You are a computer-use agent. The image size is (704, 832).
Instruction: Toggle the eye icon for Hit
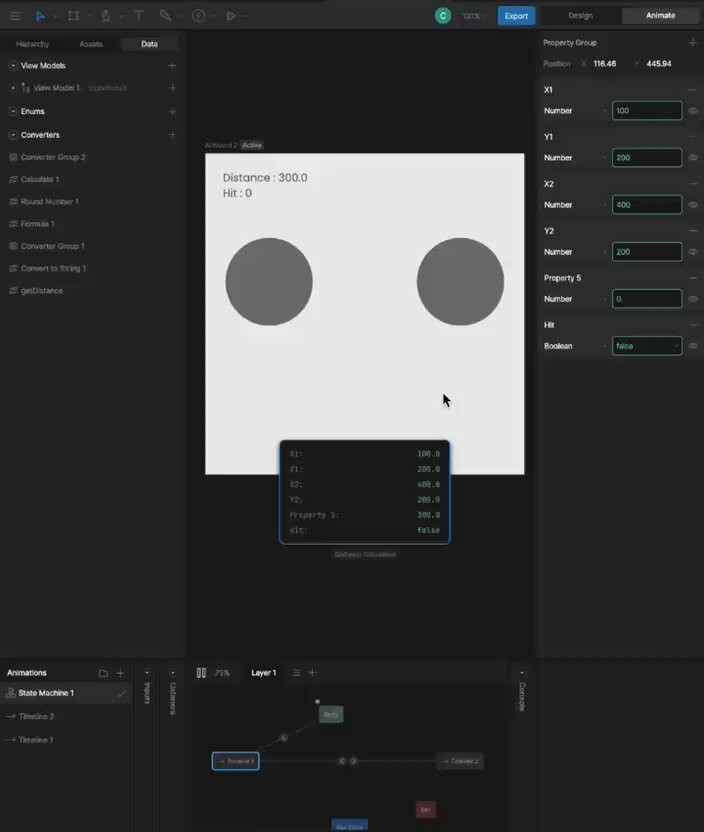(x=693, y=346)
